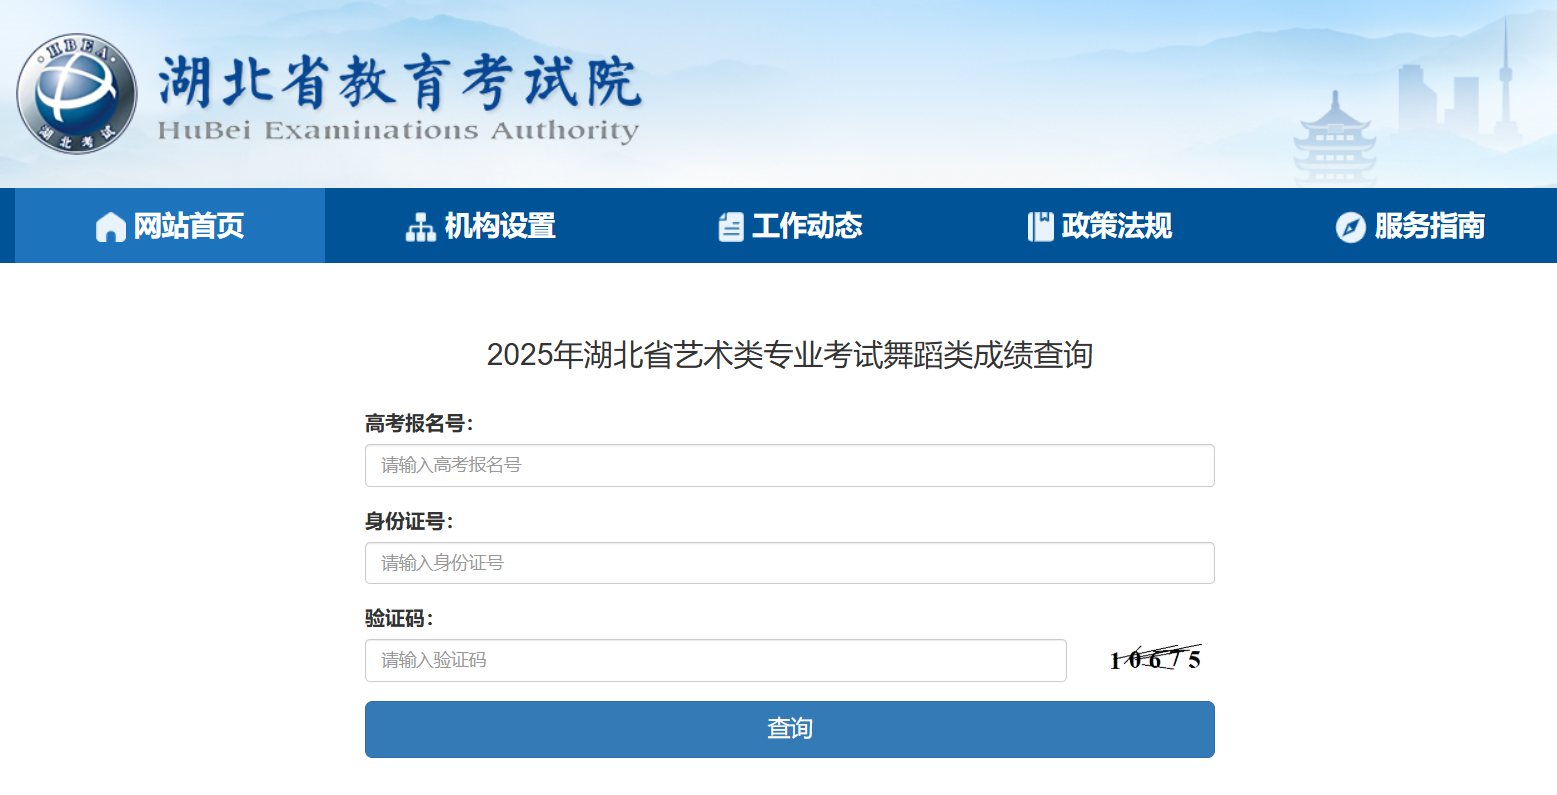Focus the 请输入高考报名号 input field
This screenshot has height=795, width=1557.
point(789,465)
